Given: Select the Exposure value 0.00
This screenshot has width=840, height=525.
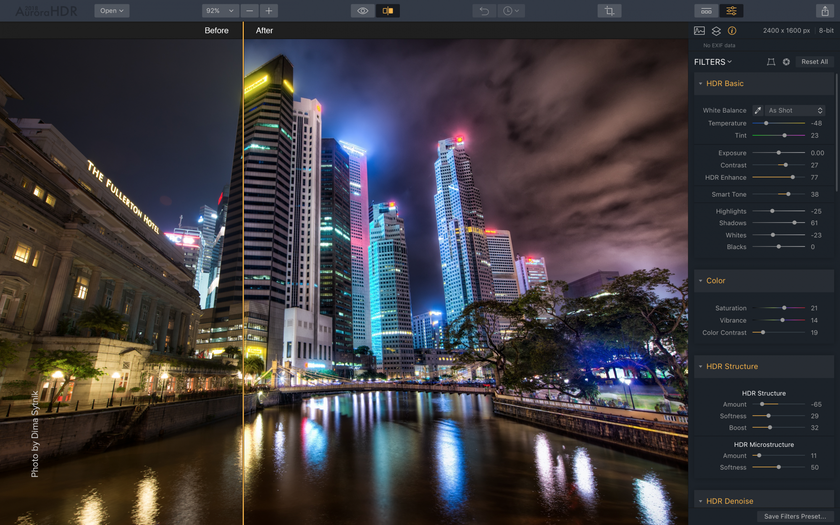Looking at the screenshot, I should click(817, 153).
